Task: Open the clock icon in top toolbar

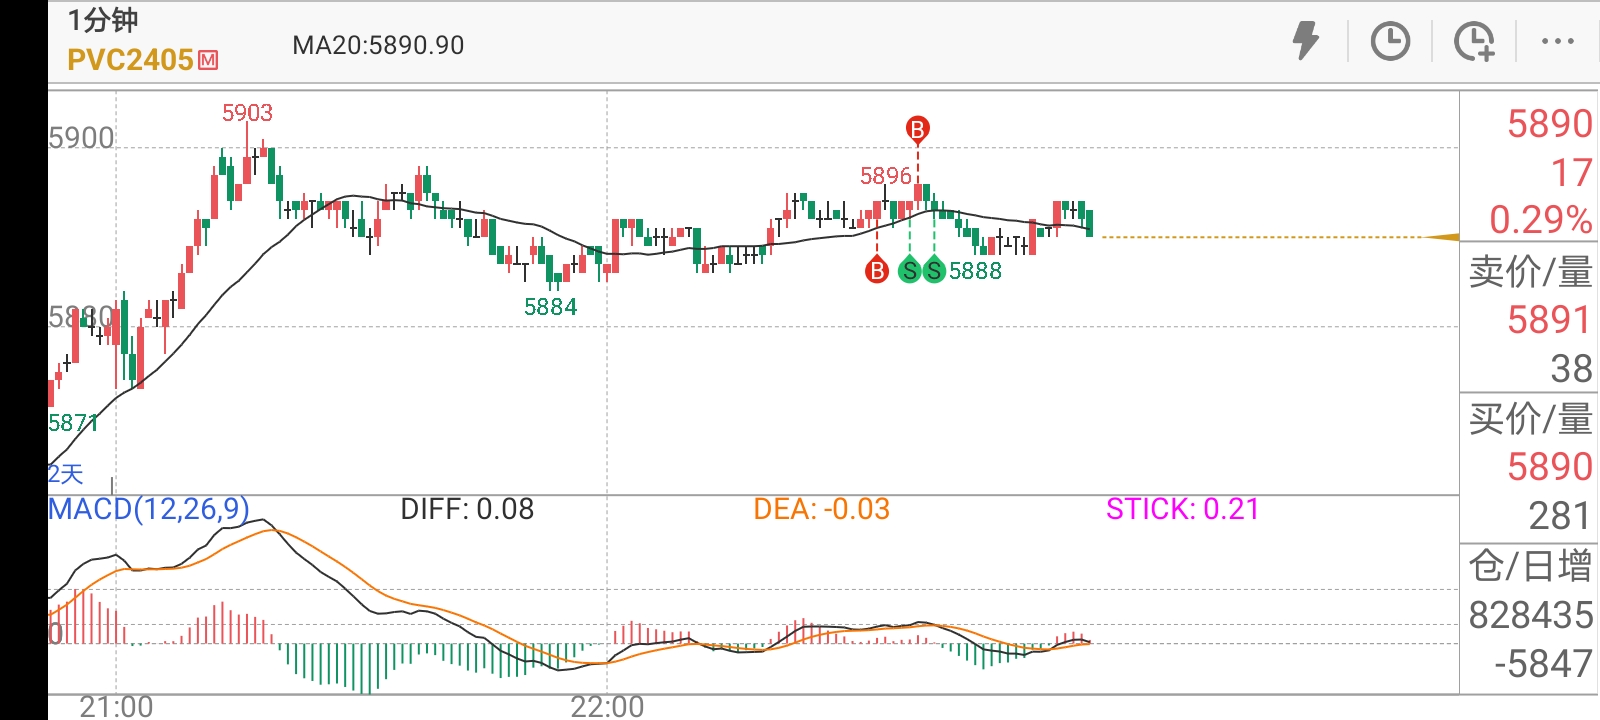Action: [x=1390, y=42]
